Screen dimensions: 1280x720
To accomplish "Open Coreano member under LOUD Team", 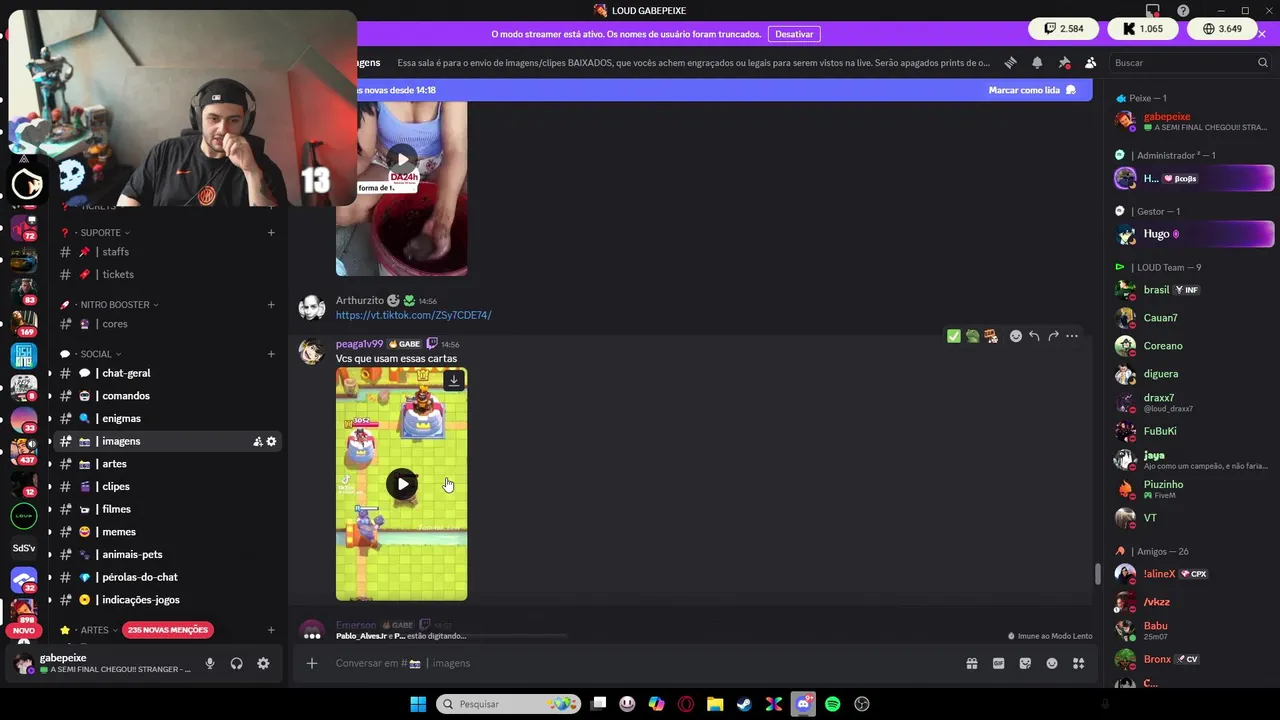I will [1193, 346].
